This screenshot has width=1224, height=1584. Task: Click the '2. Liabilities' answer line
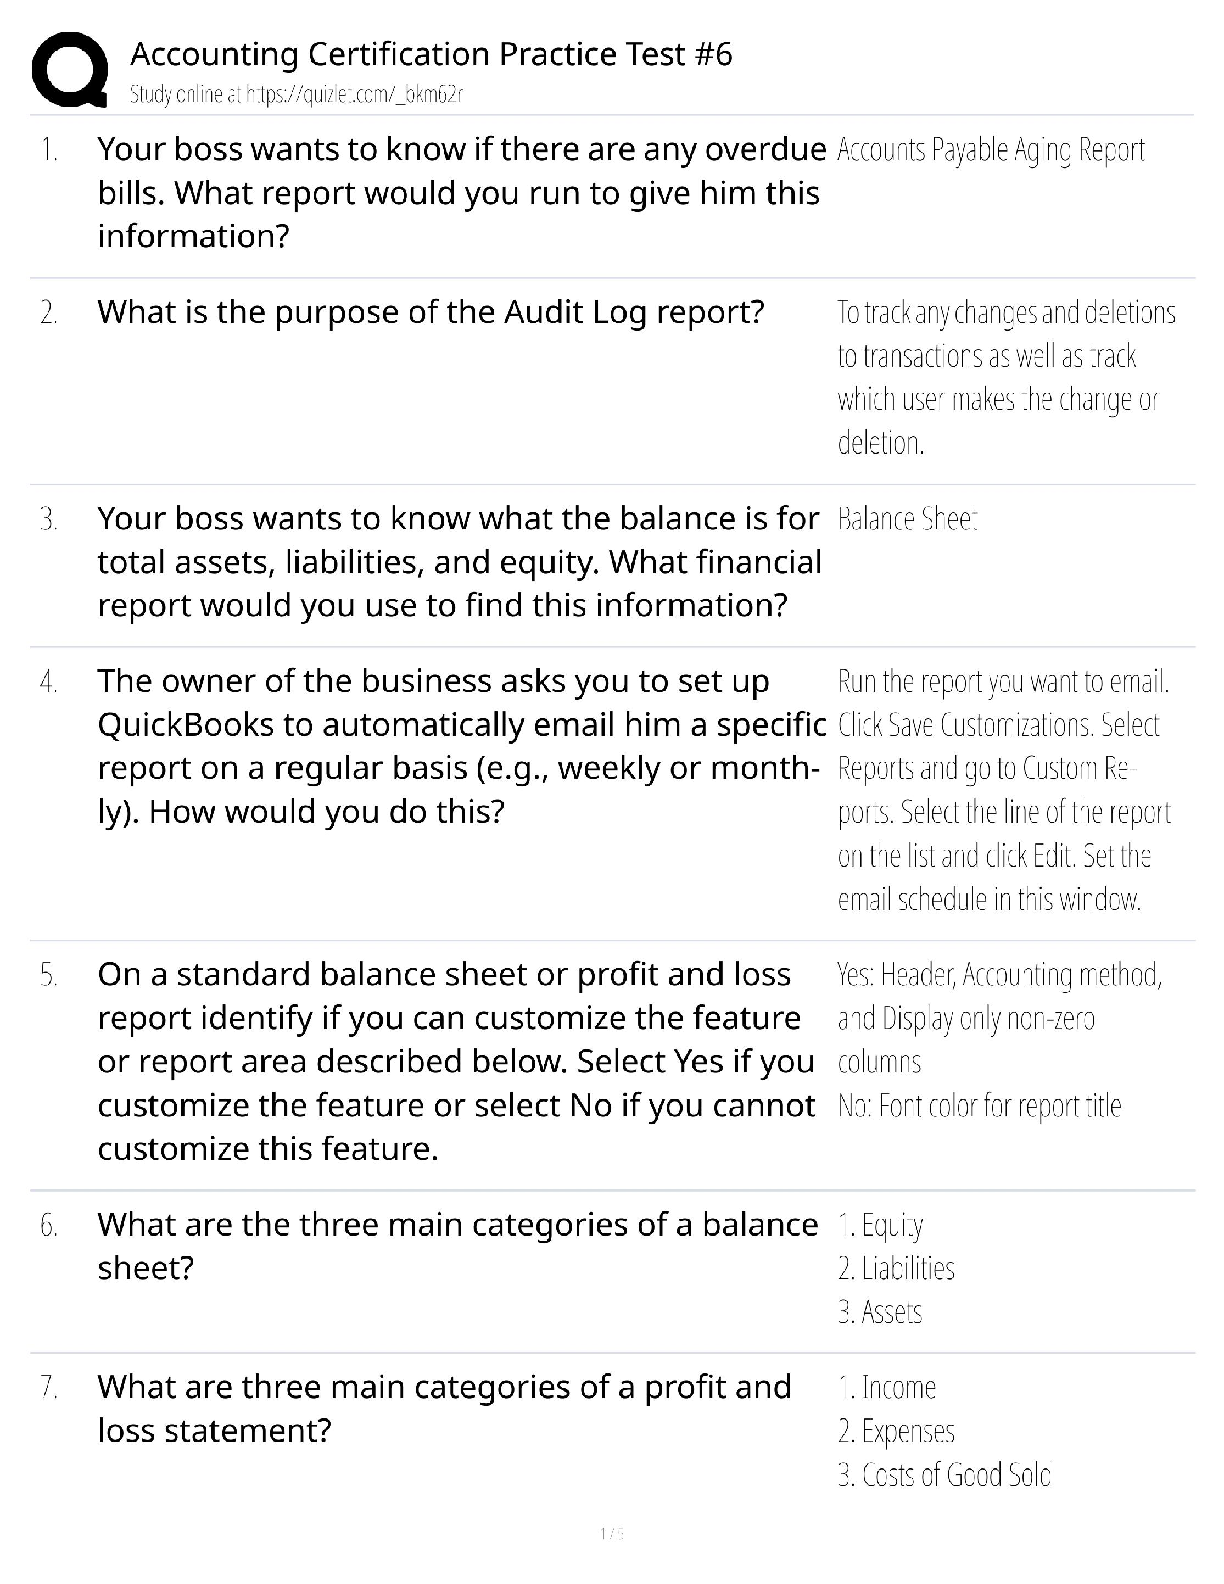(896, 1269)
